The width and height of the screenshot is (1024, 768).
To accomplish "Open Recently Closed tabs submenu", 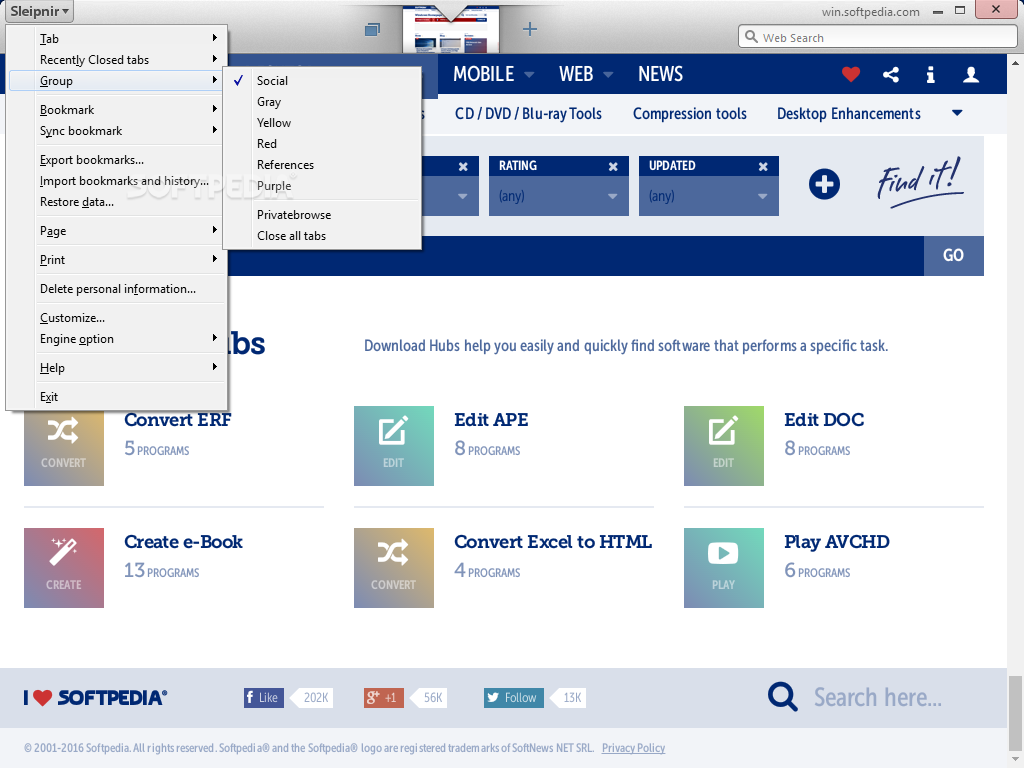I will pyautogui.click(x=118, y=59).
